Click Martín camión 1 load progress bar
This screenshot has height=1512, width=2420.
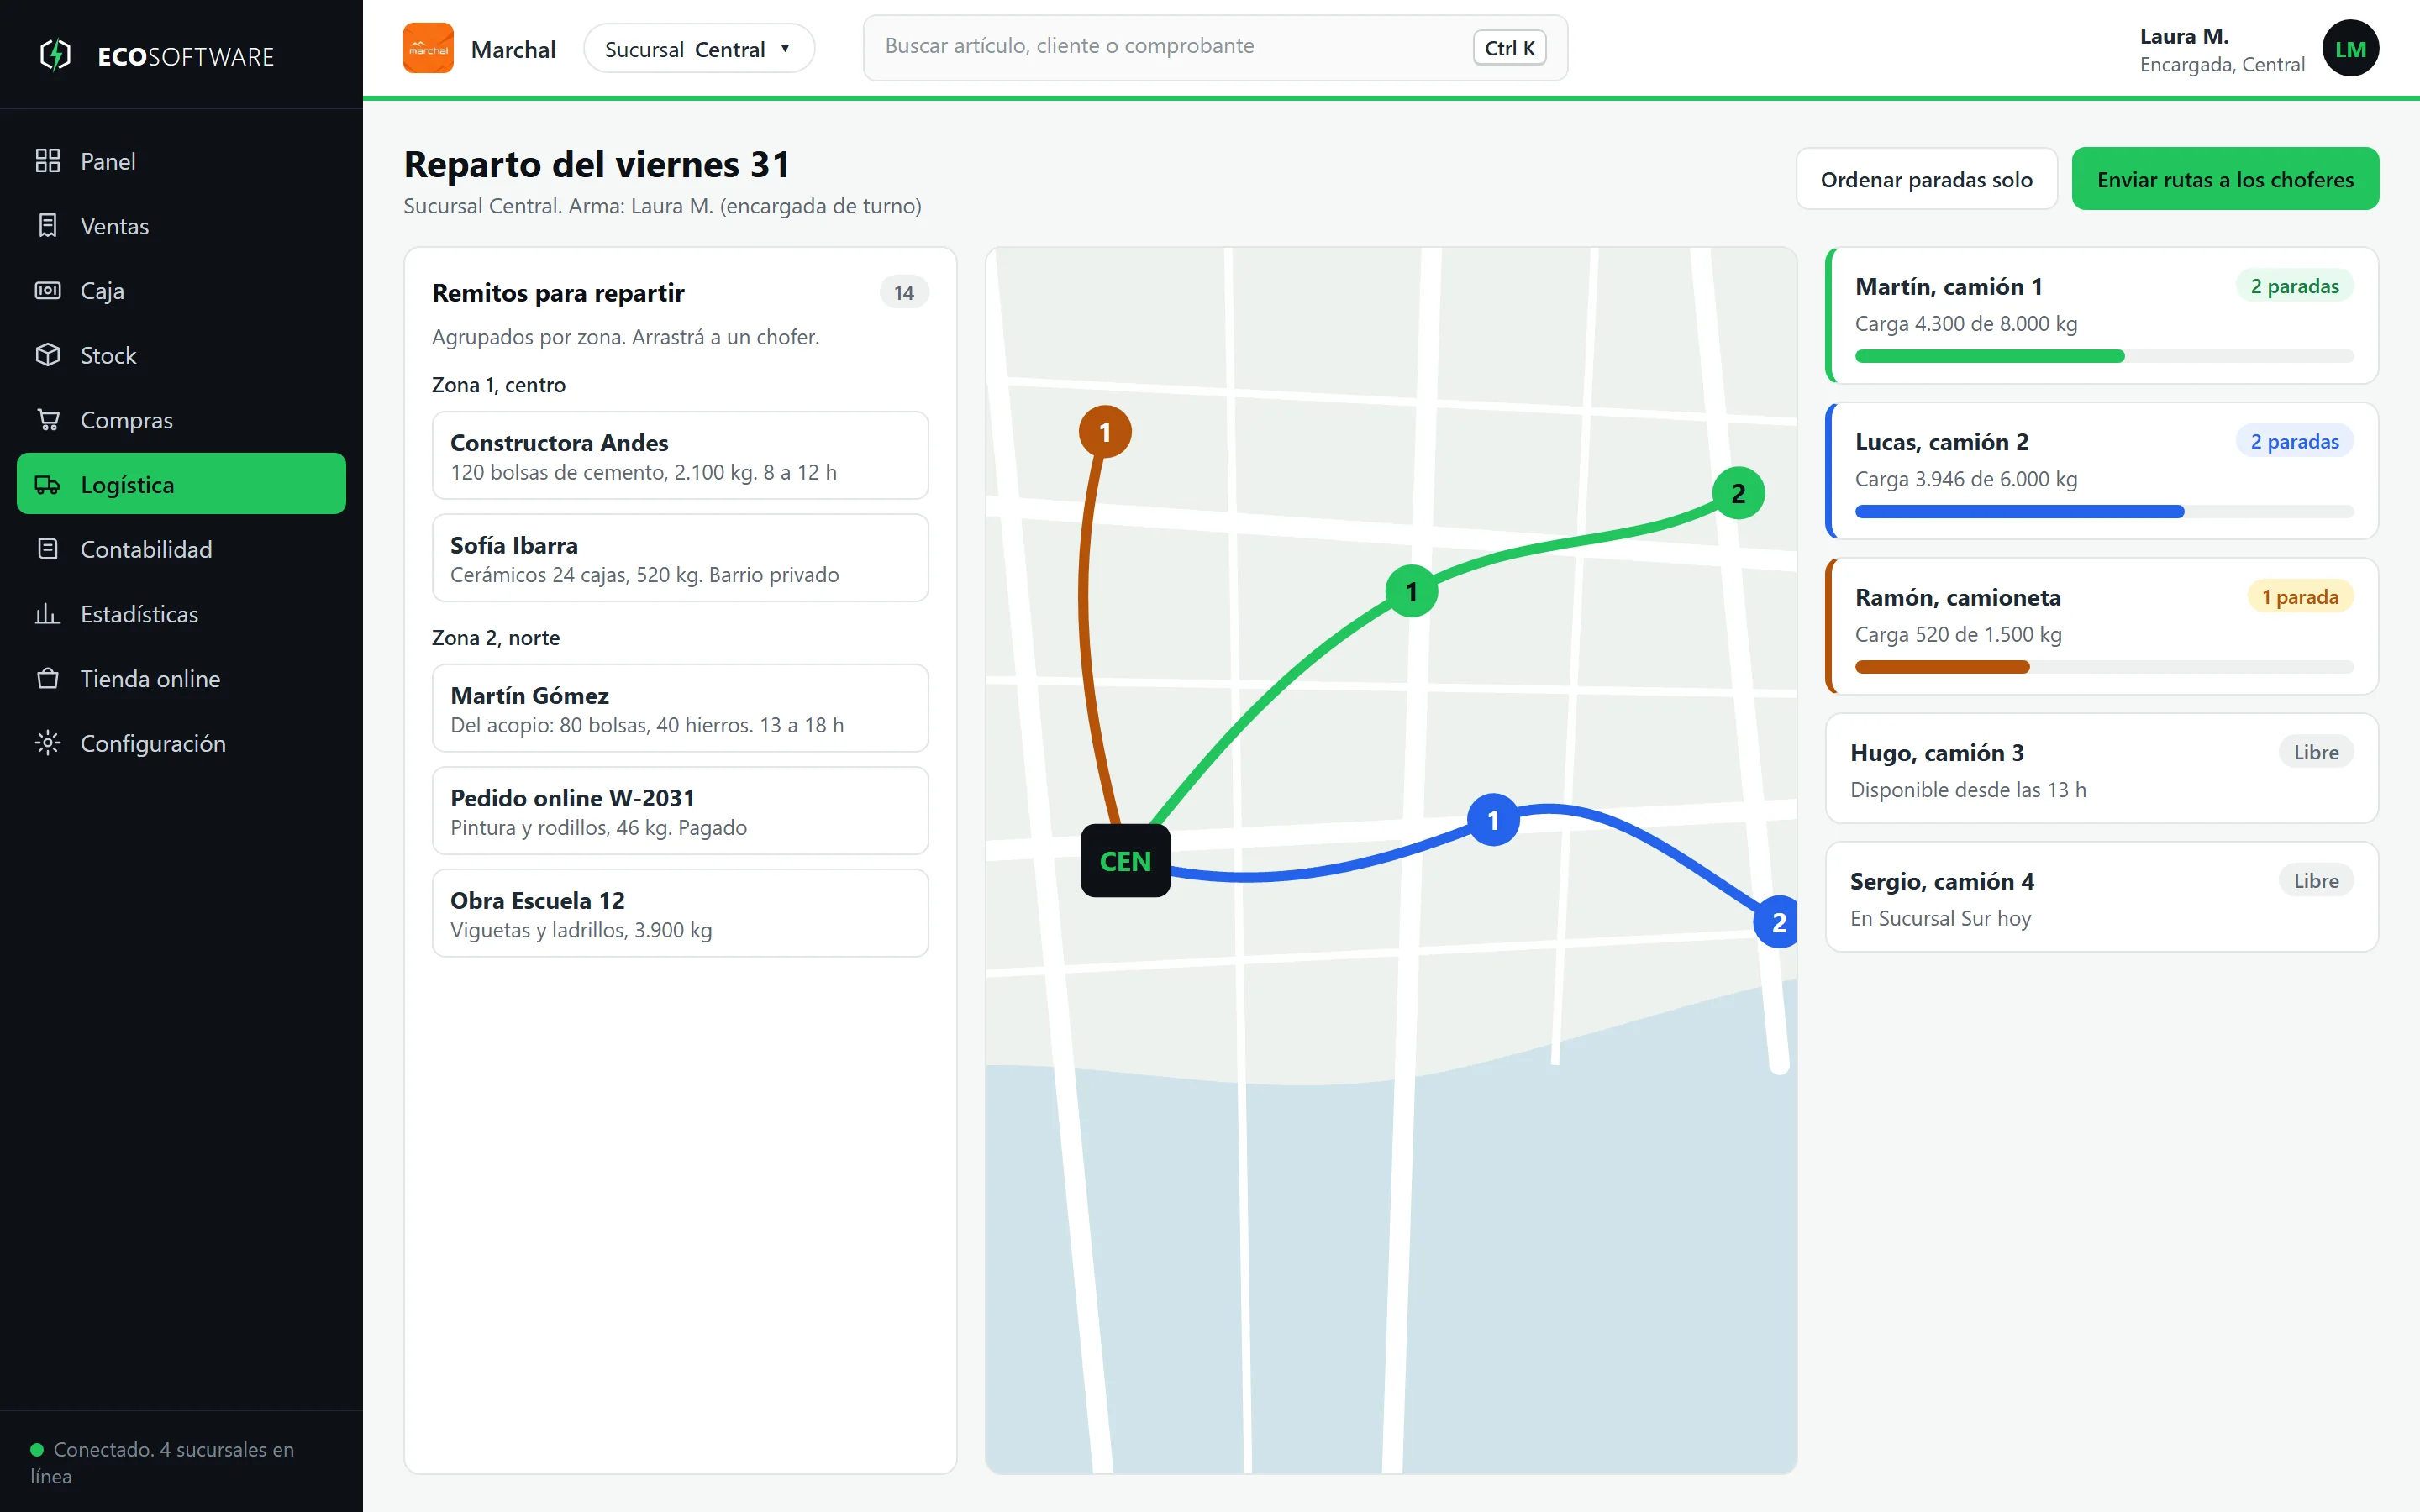2104,356
